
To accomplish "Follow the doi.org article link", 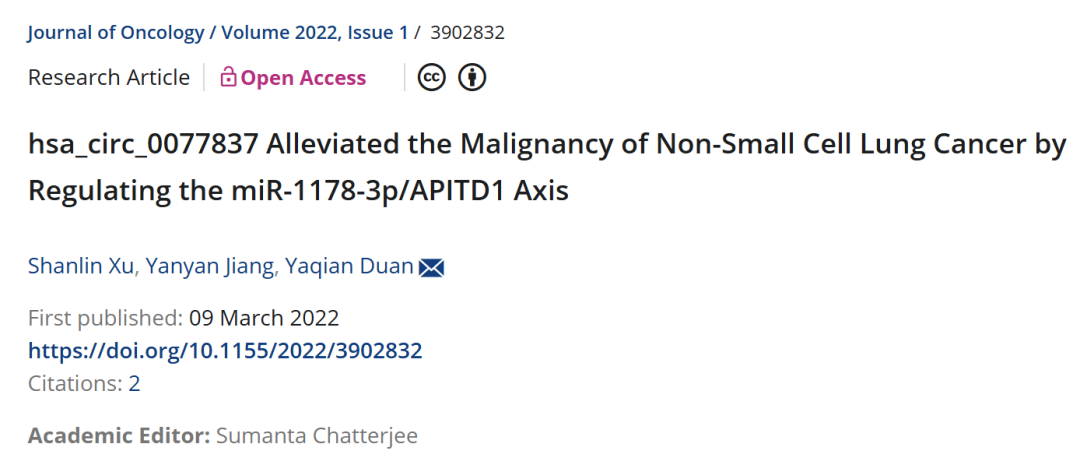I will (x=225, y=351).
